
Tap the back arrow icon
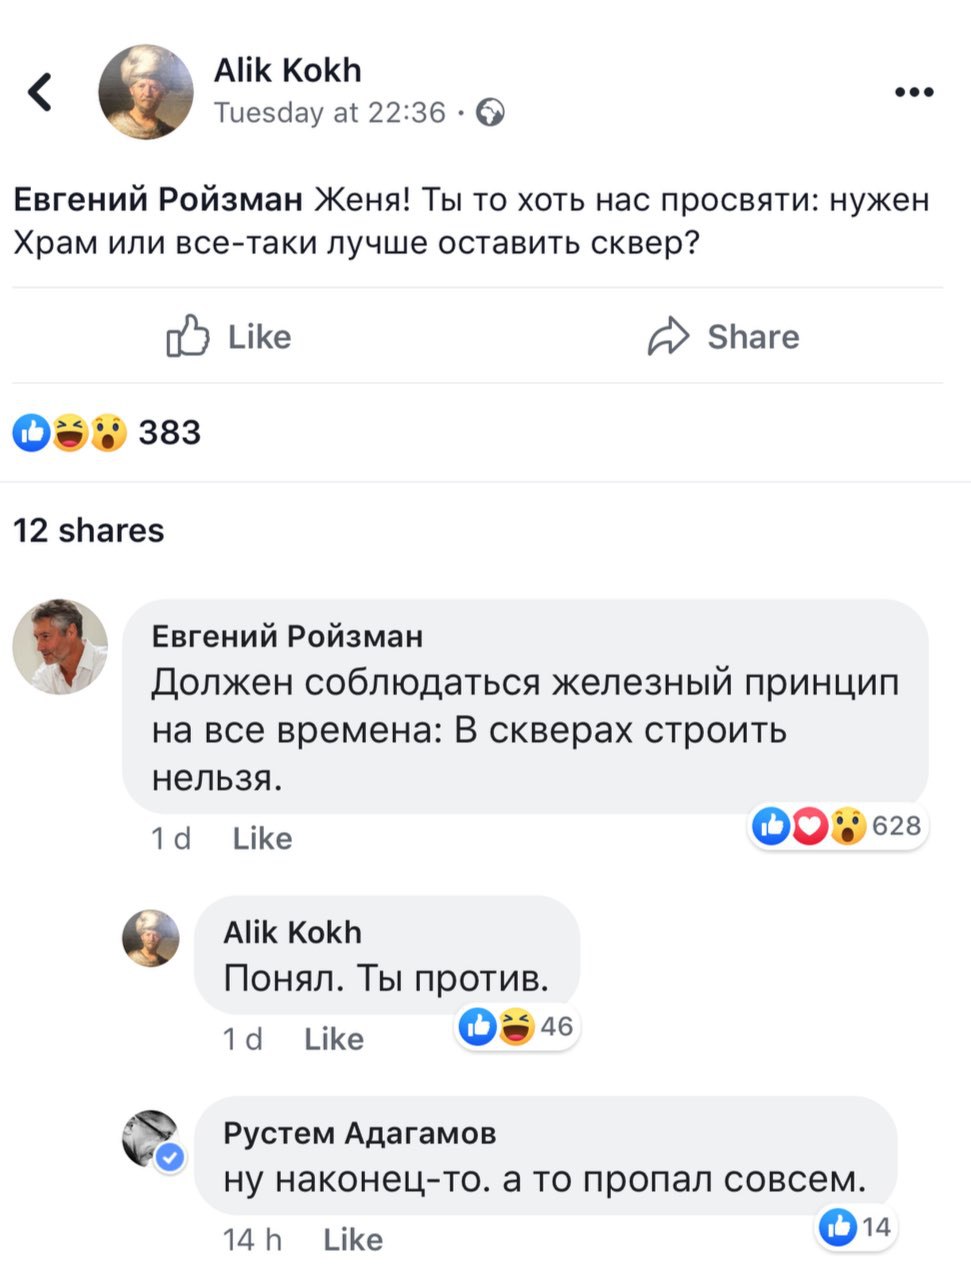tap(40, 92)
